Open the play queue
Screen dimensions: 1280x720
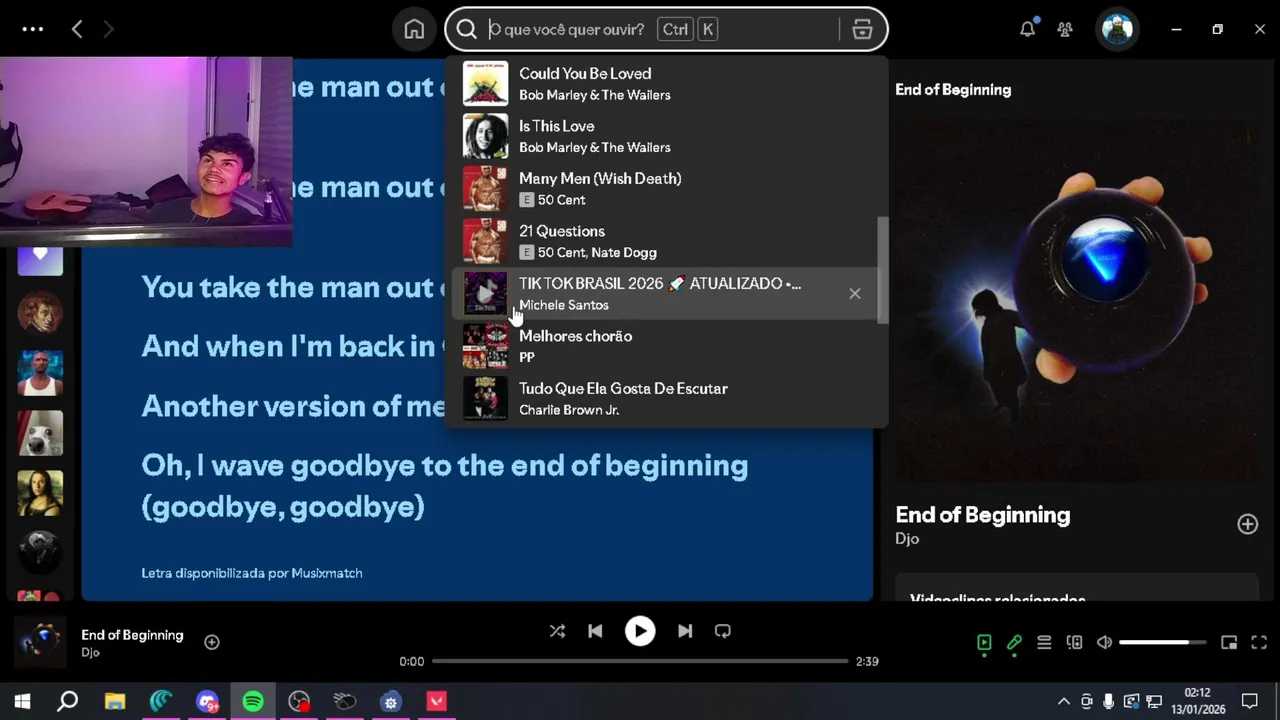[1044, 642]
